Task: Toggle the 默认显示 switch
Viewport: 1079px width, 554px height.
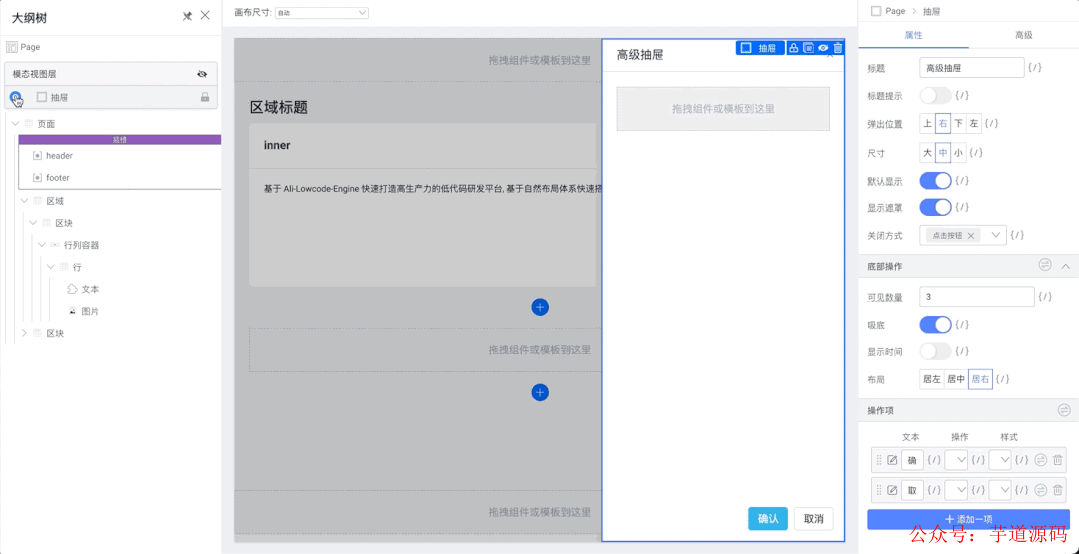Action: 935,181
